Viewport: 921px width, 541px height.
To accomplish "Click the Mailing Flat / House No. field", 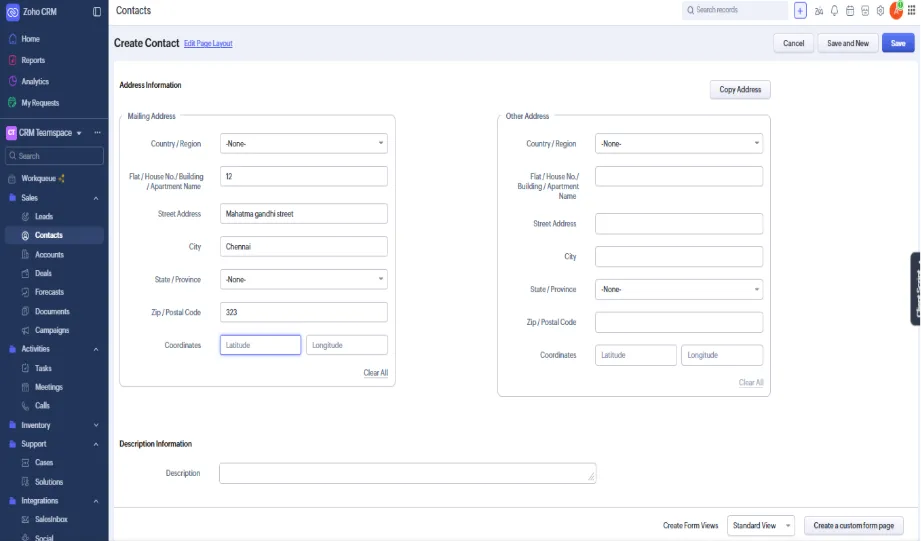I will point(304,176).
